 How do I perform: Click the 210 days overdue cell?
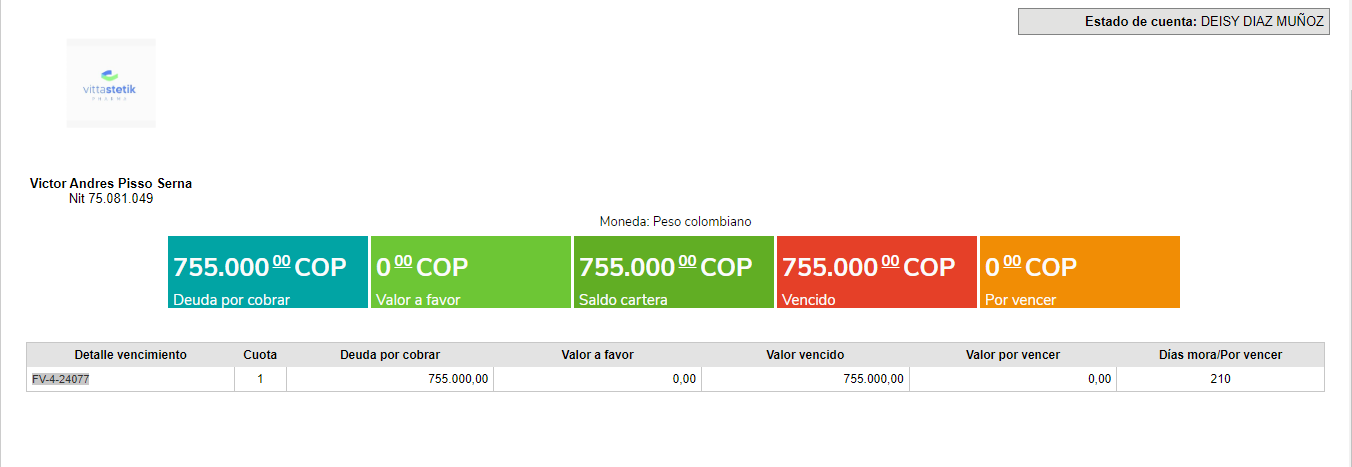pos(1220,379)
